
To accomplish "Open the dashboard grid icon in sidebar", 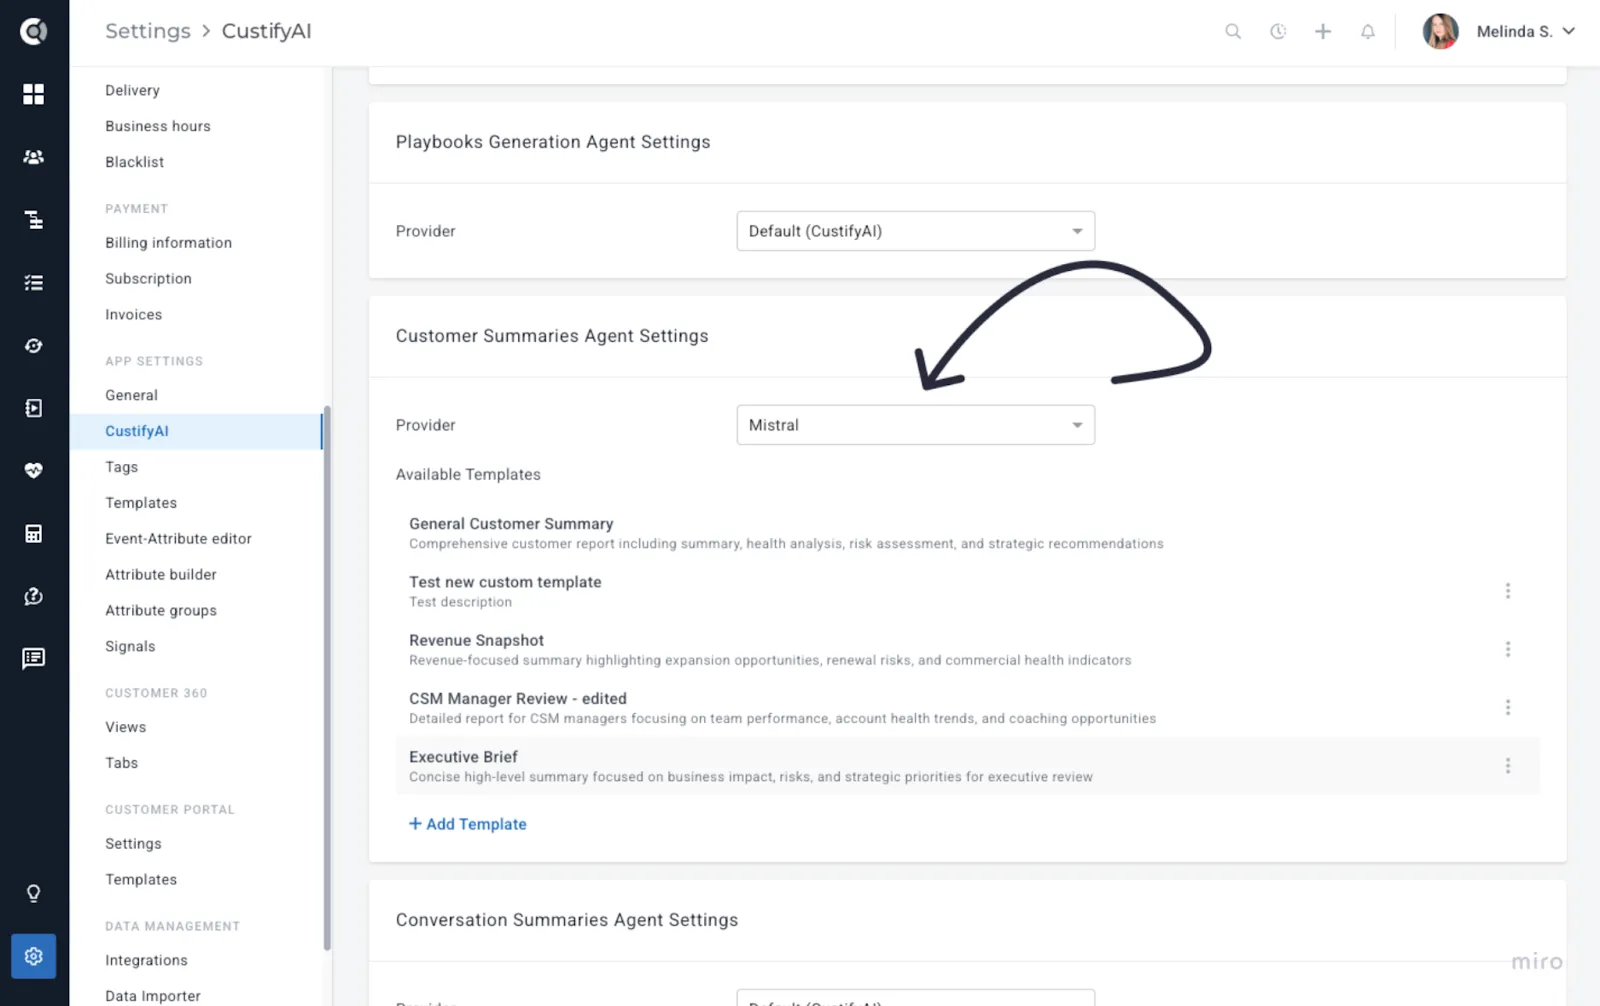I will [x=34, y=94].
